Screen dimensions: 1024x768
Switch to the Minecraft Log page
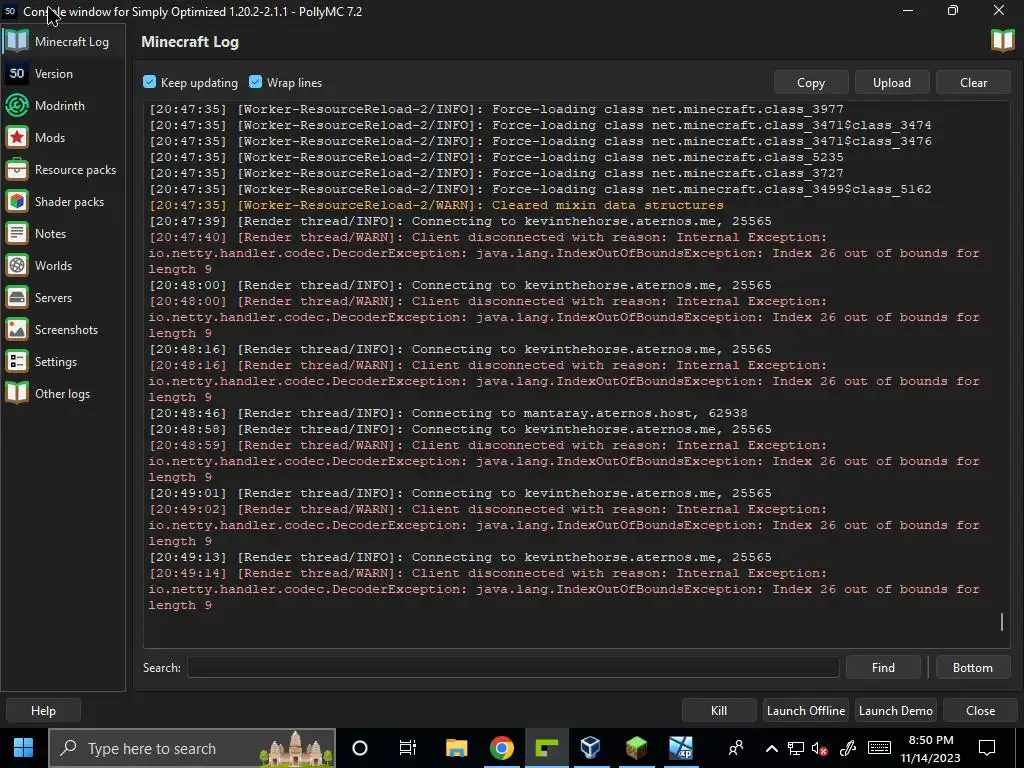63,41
